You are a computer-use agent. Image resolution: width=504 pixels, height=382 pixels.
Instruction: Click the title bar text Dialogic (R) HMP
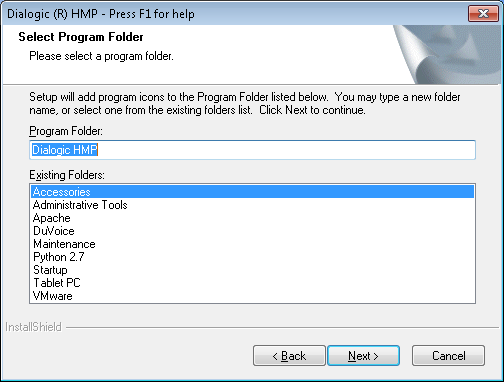tap(52, 14)
